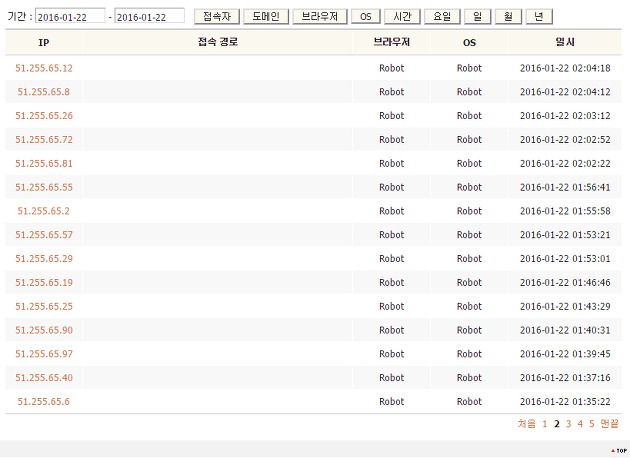
Task: Open IP 51.255.65.26 link
Action: pos(44,116)
